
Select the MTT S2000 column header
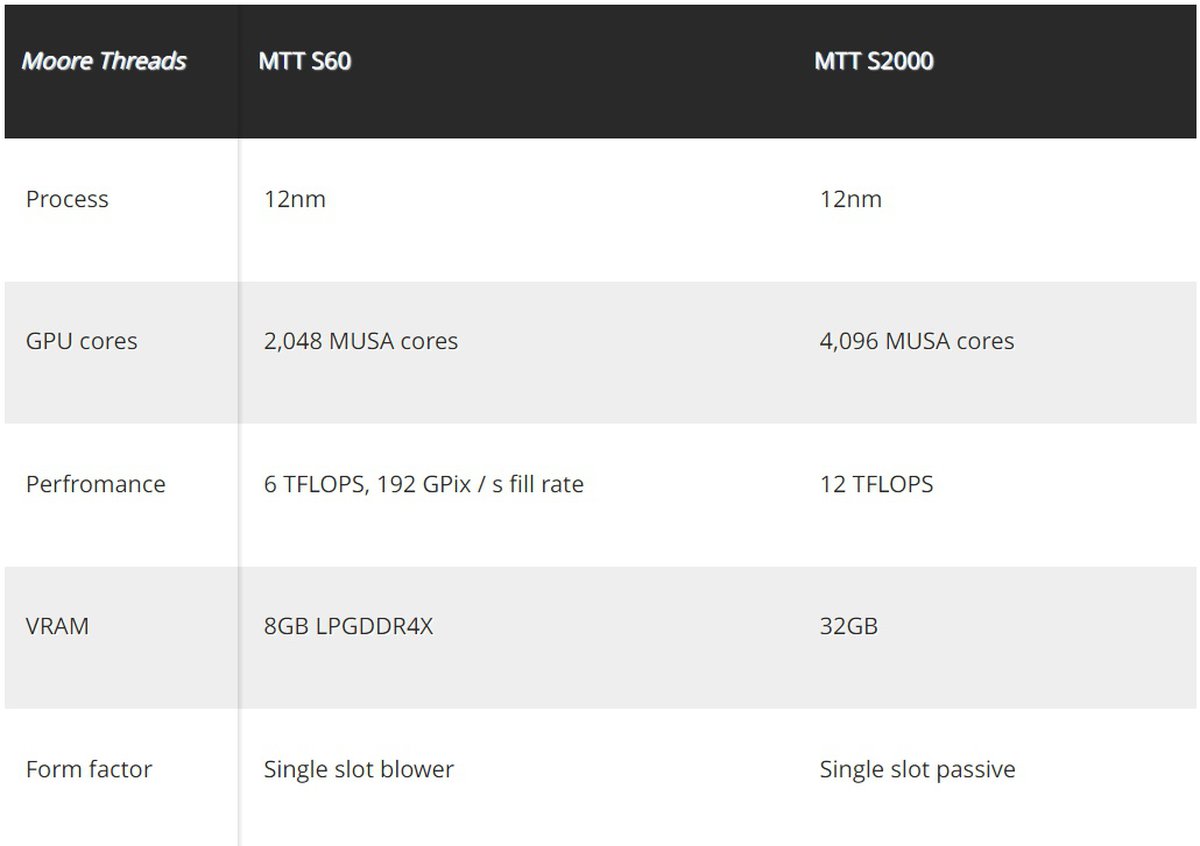point(874,61)
